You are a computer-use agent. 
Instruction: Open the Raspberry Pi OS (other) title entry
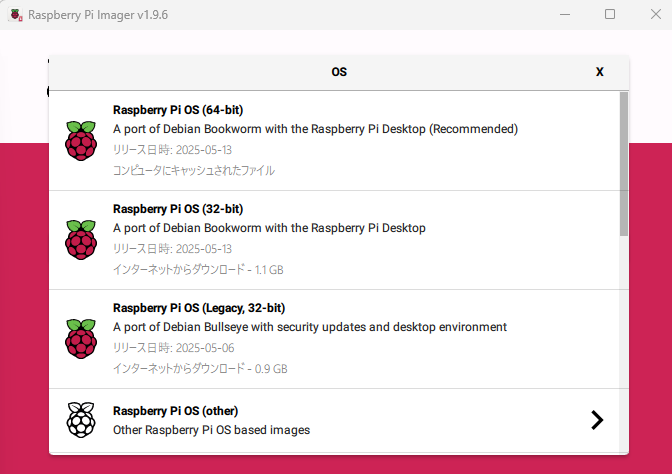[175, 411]
